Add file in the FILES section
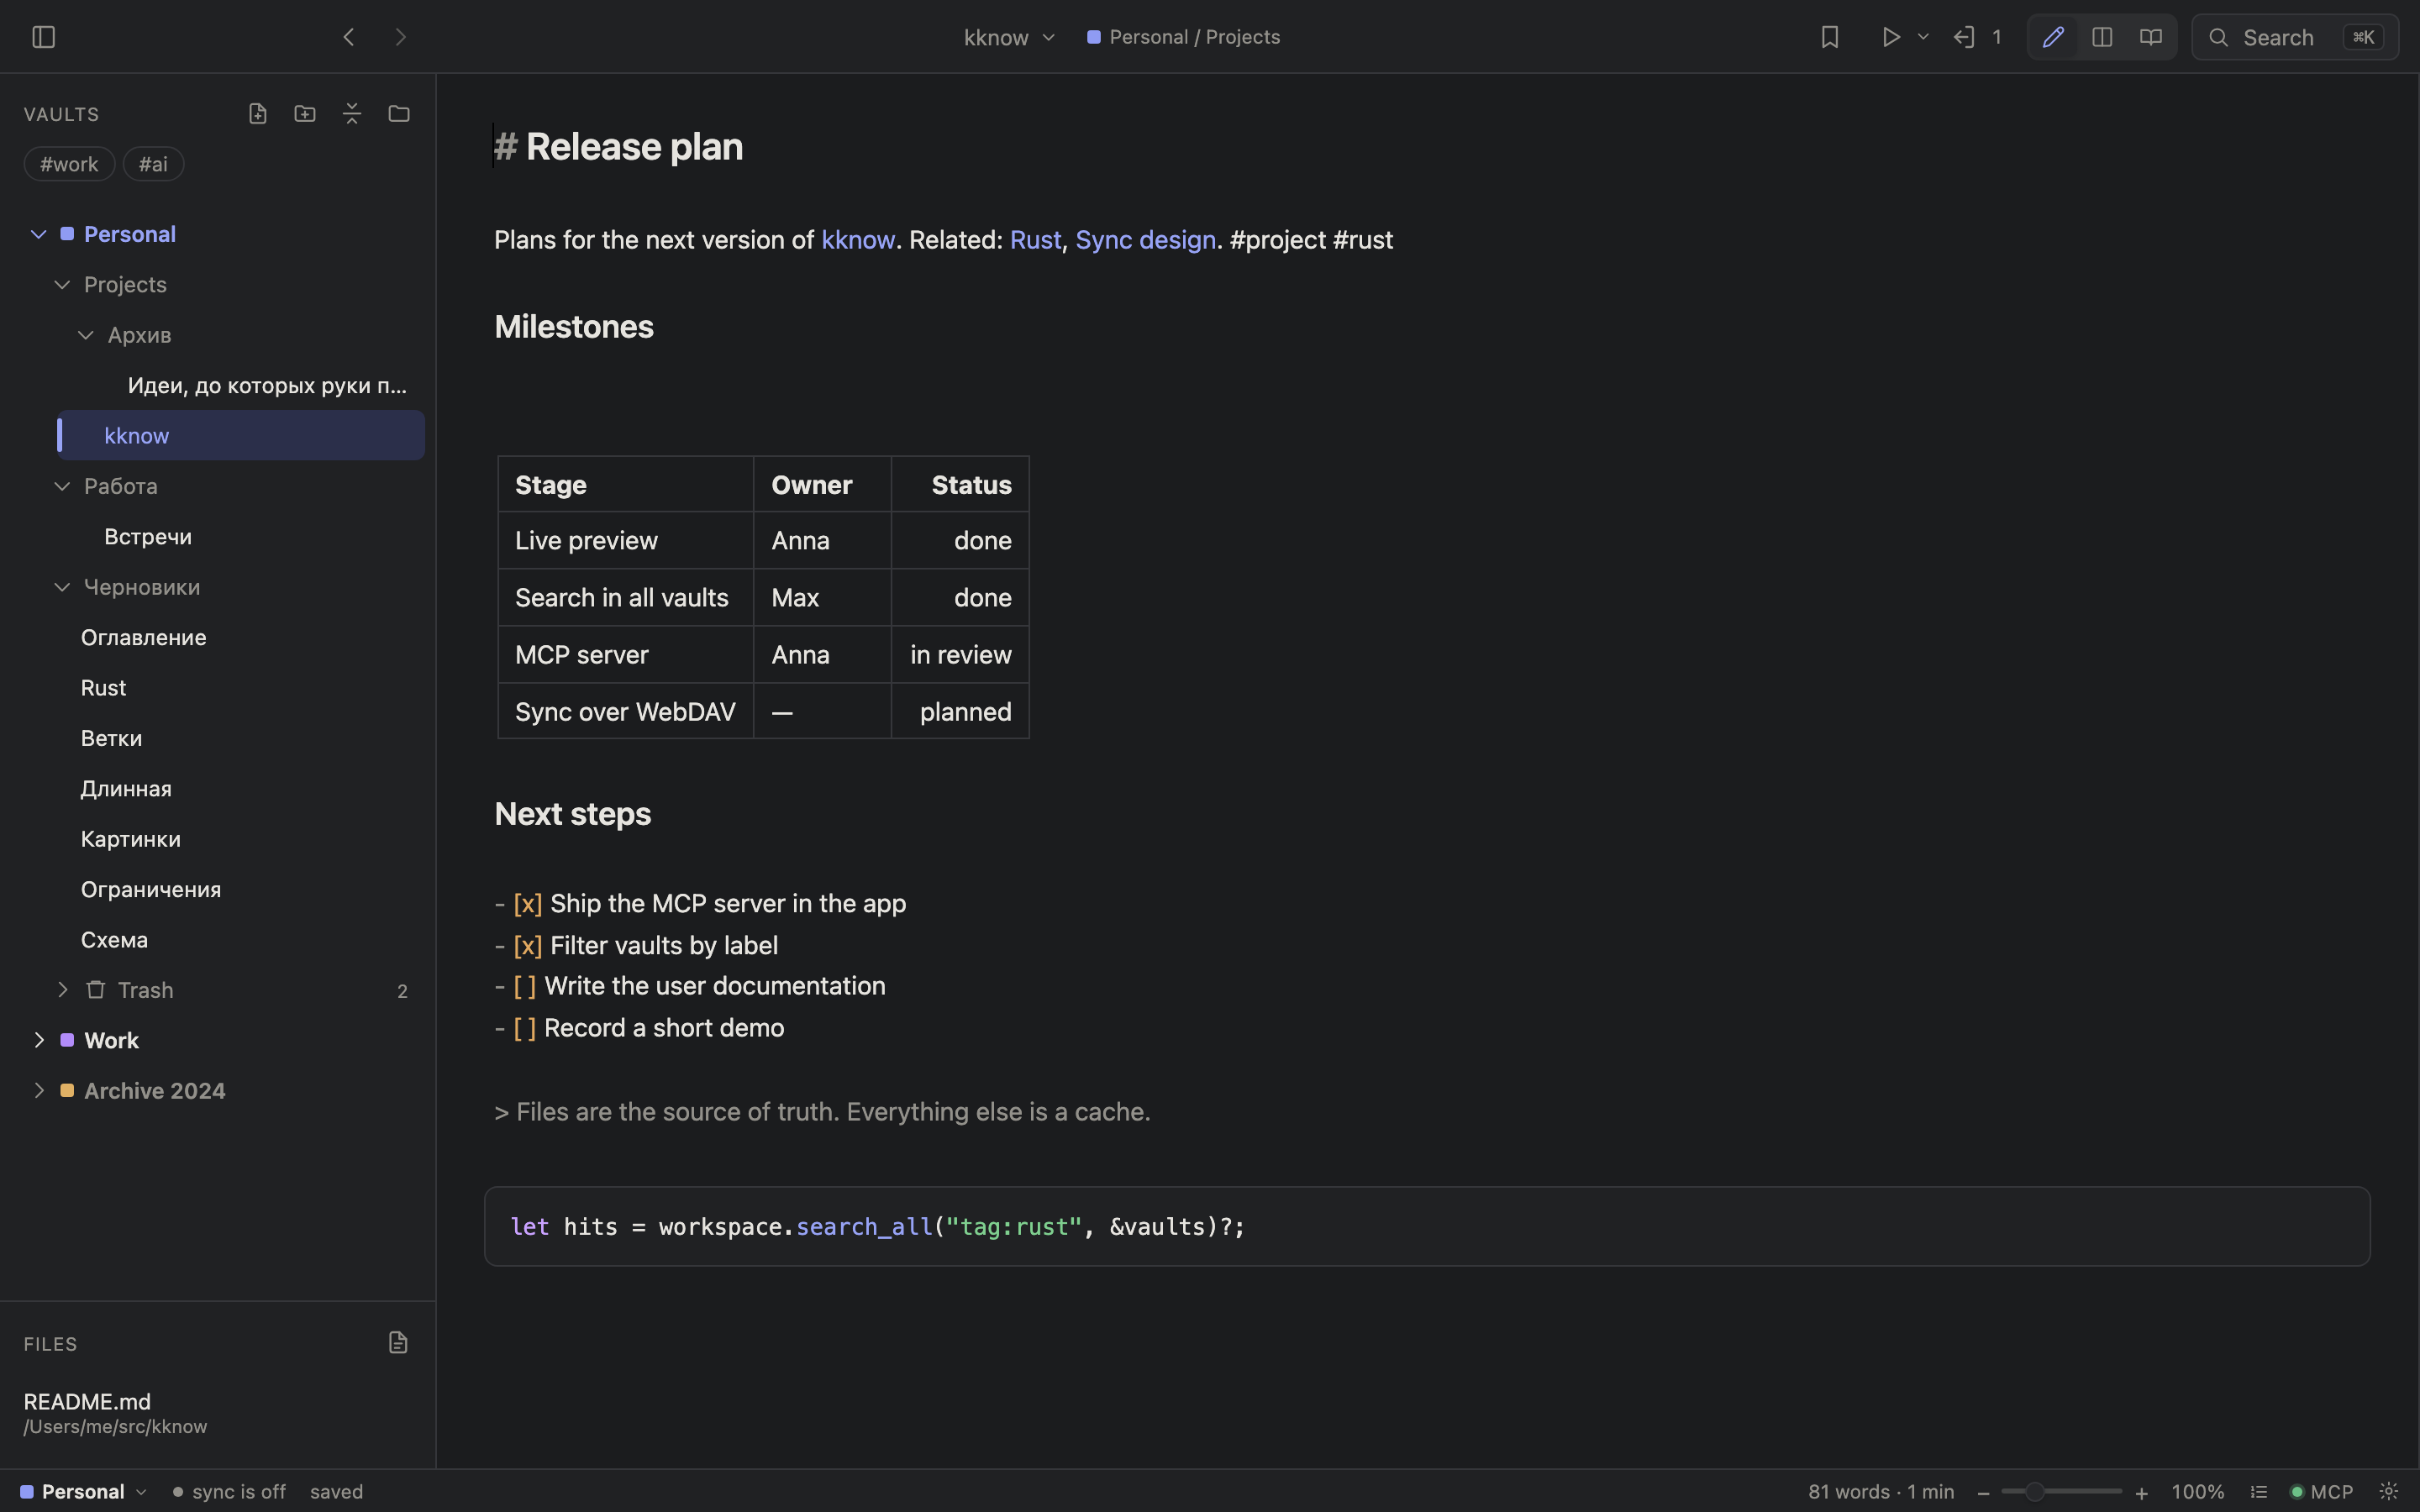 pyautogui.click(x=398, y=1342)
